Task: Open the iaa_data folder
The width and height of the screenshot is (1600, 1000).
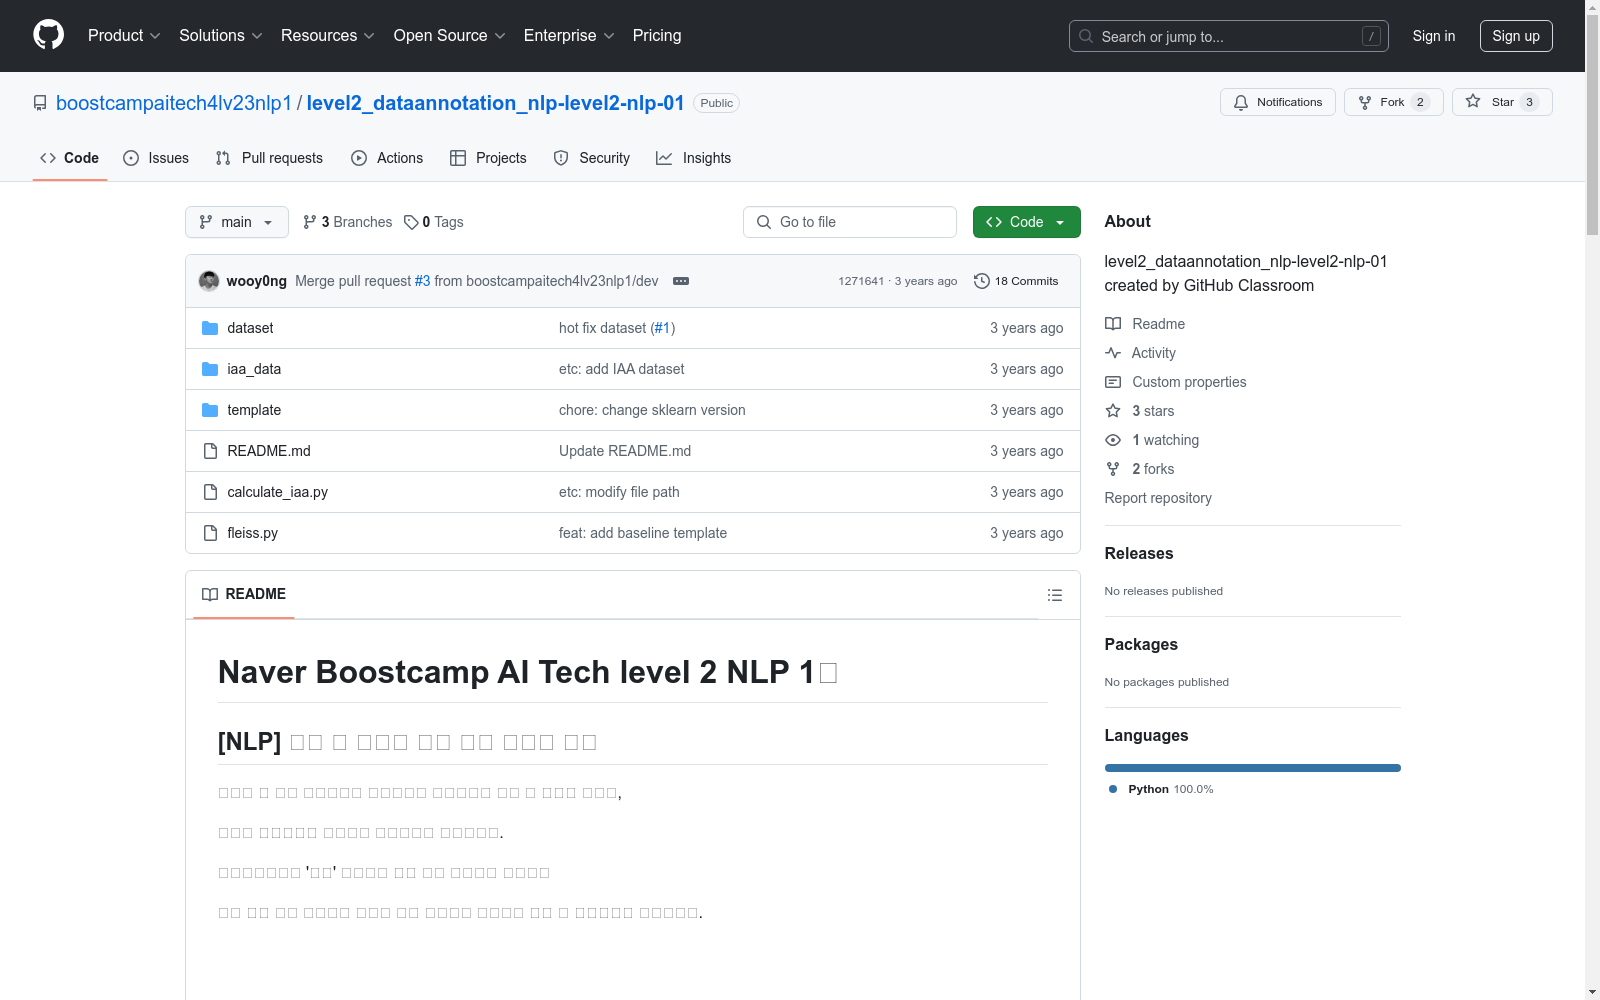Action: (254, 369)
